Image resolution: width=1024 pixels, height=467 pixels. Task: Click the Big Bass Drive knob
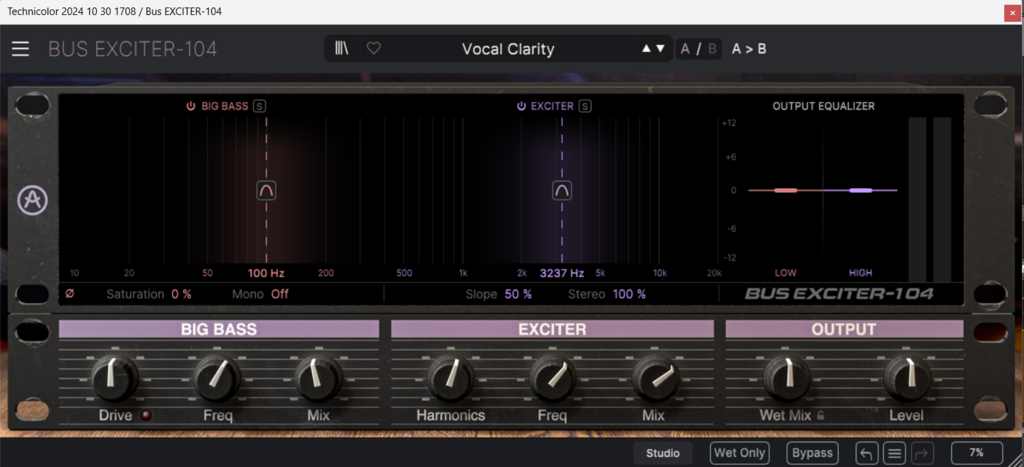(x=115, y=378)
